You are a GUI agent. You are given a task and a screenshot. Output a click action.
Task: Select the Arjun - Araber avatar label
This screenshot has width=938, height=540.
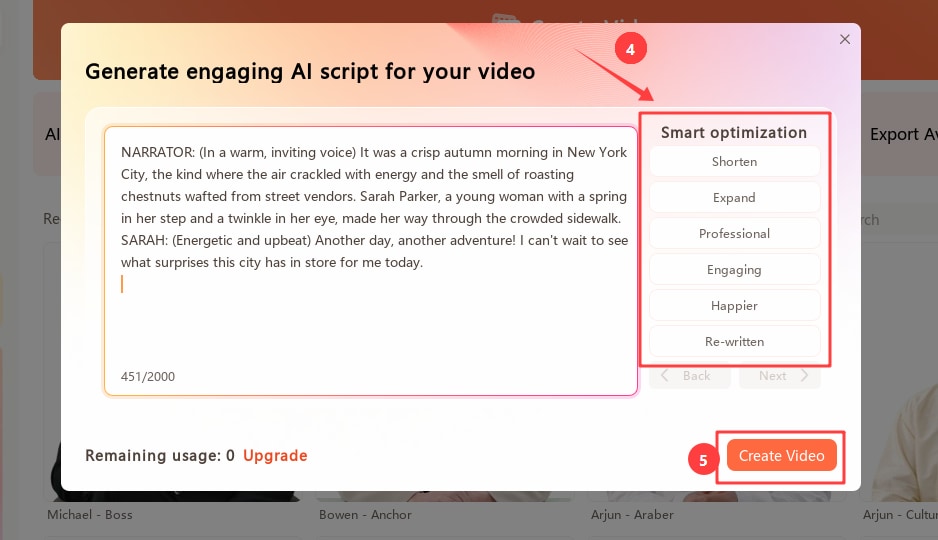point(632,515)
